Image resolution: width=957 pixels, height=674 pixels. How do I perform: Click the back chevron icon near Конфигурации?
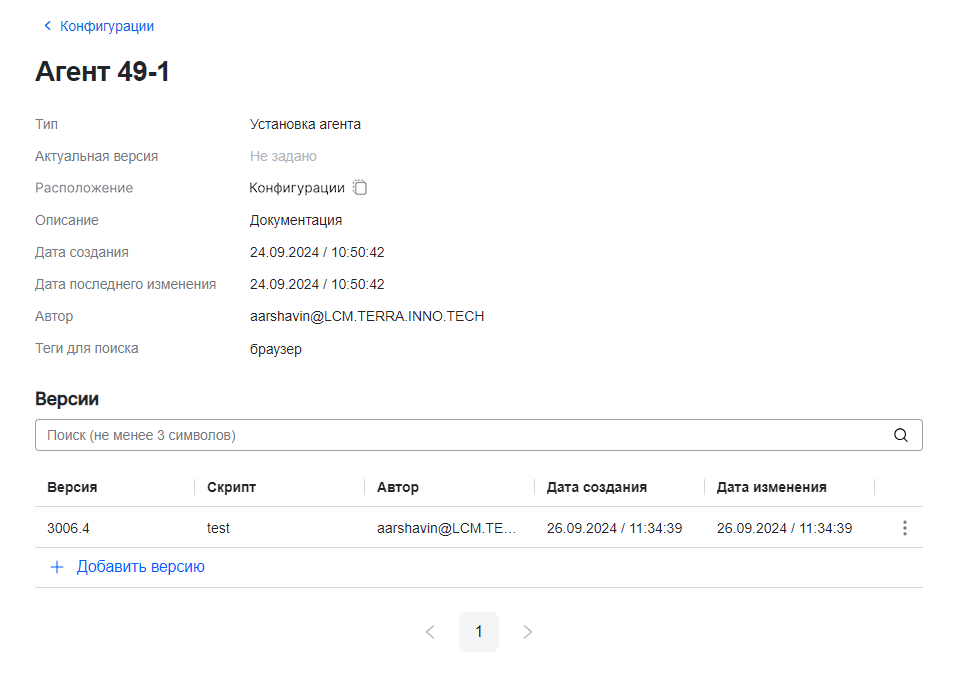coord(47,25)
